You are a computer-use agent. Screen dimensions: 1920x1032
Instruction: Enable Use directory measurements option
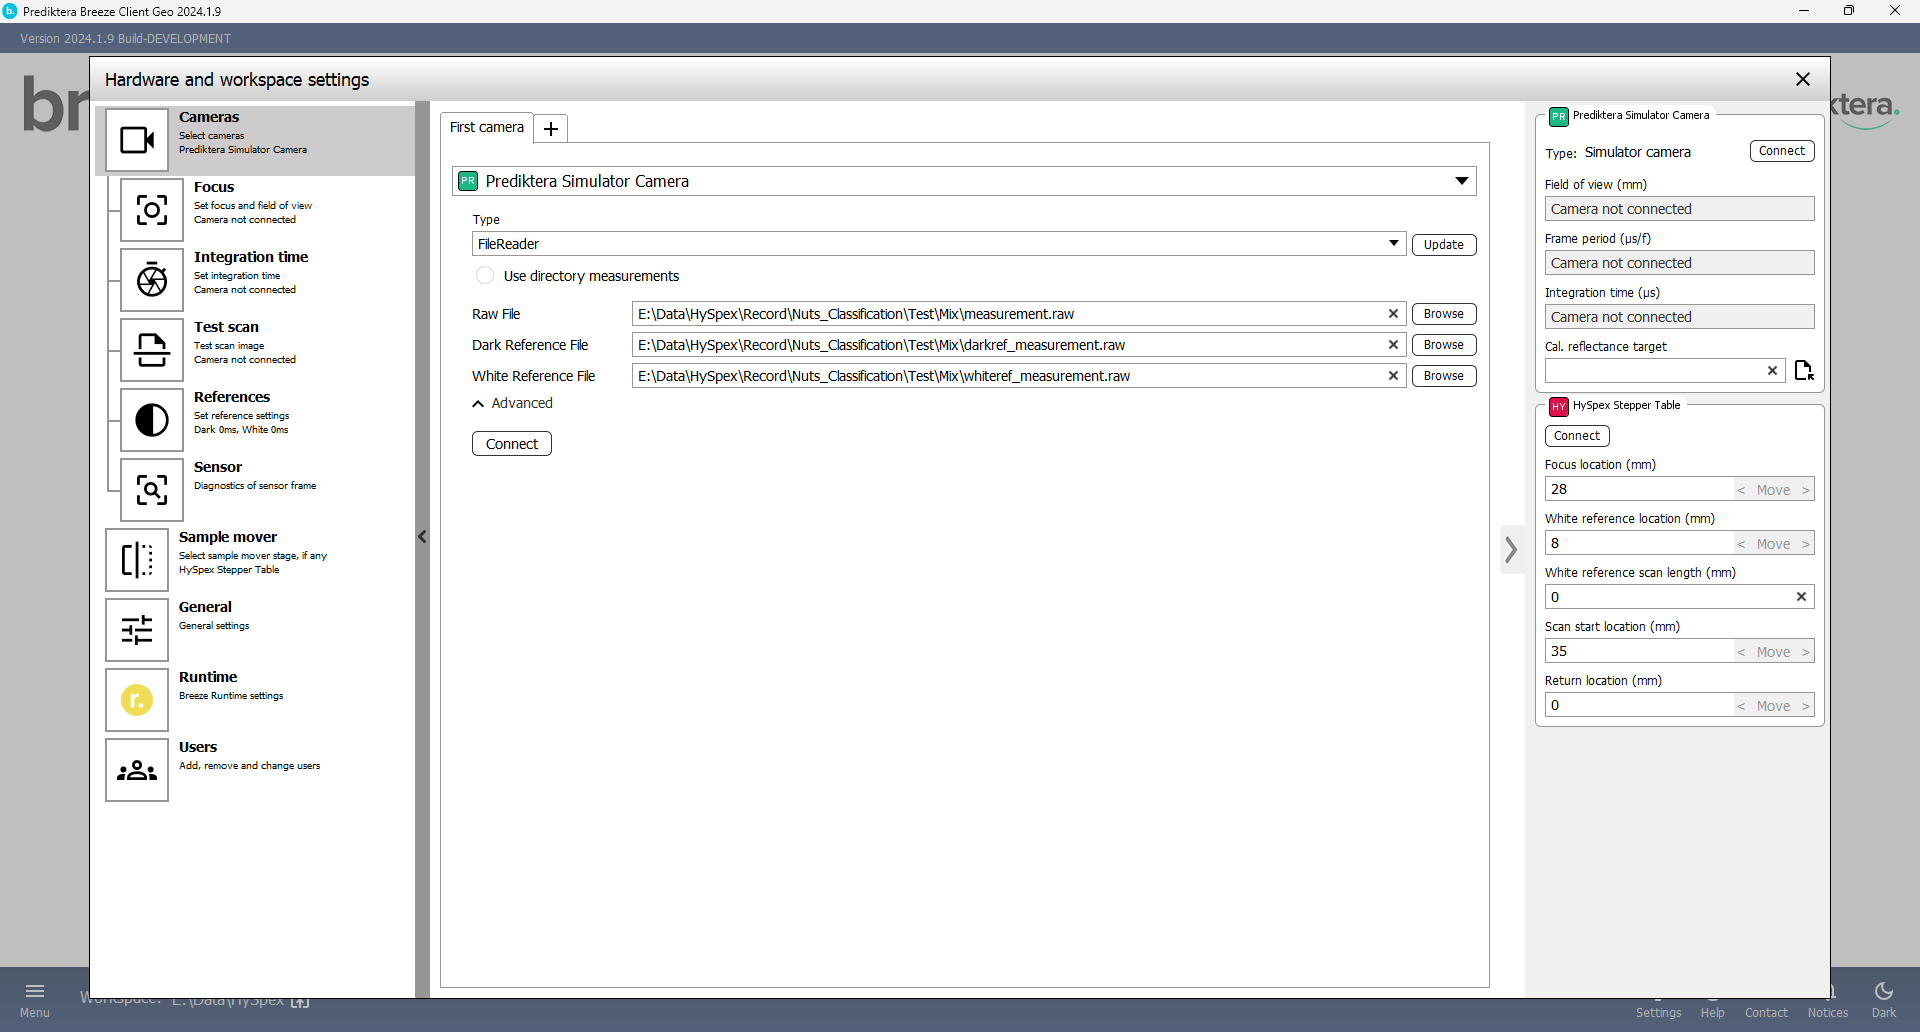click(485, 276)
